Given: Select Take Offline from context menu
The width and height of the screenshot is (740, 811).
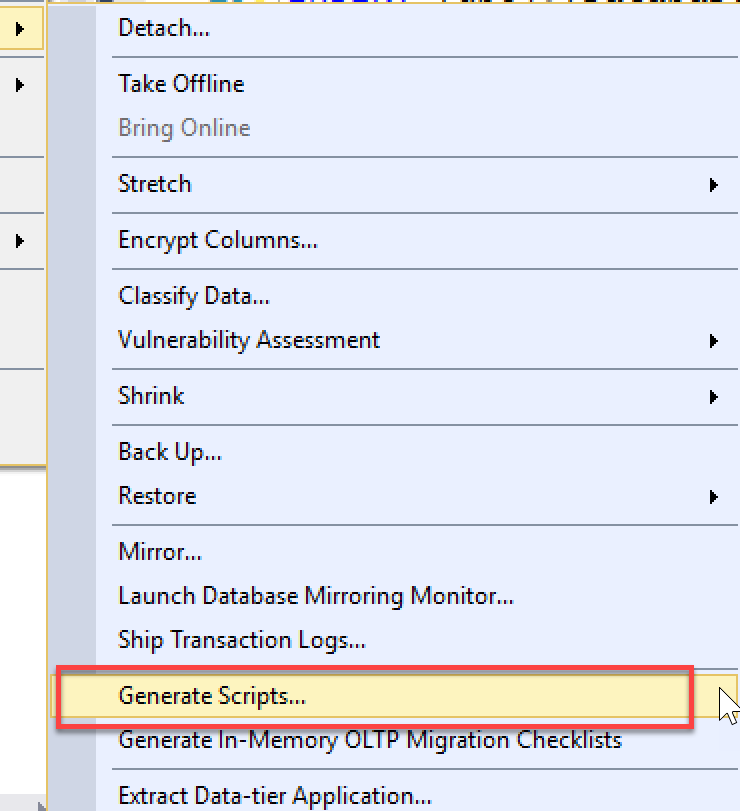Looking at the screenshot, I should (181, 84).
